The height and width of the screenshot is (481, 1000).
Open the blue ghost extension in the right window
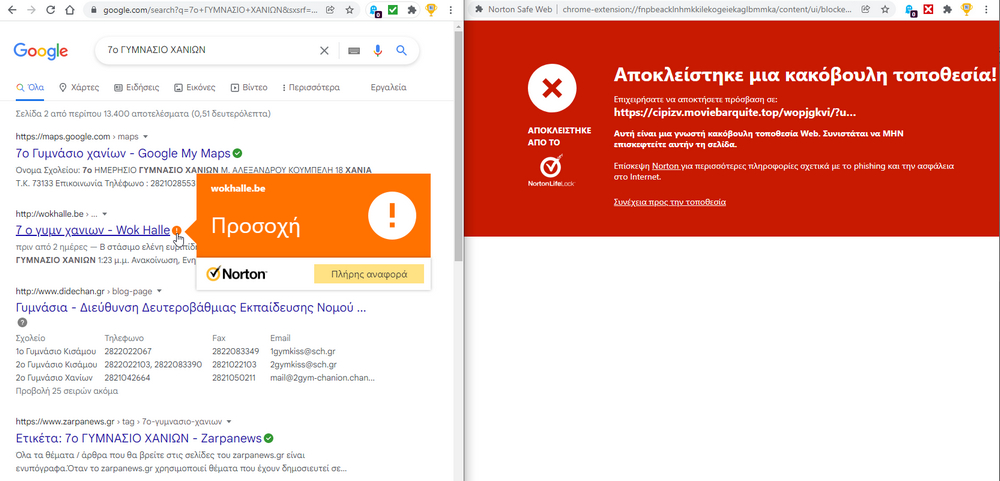click(x=911, y=10)
